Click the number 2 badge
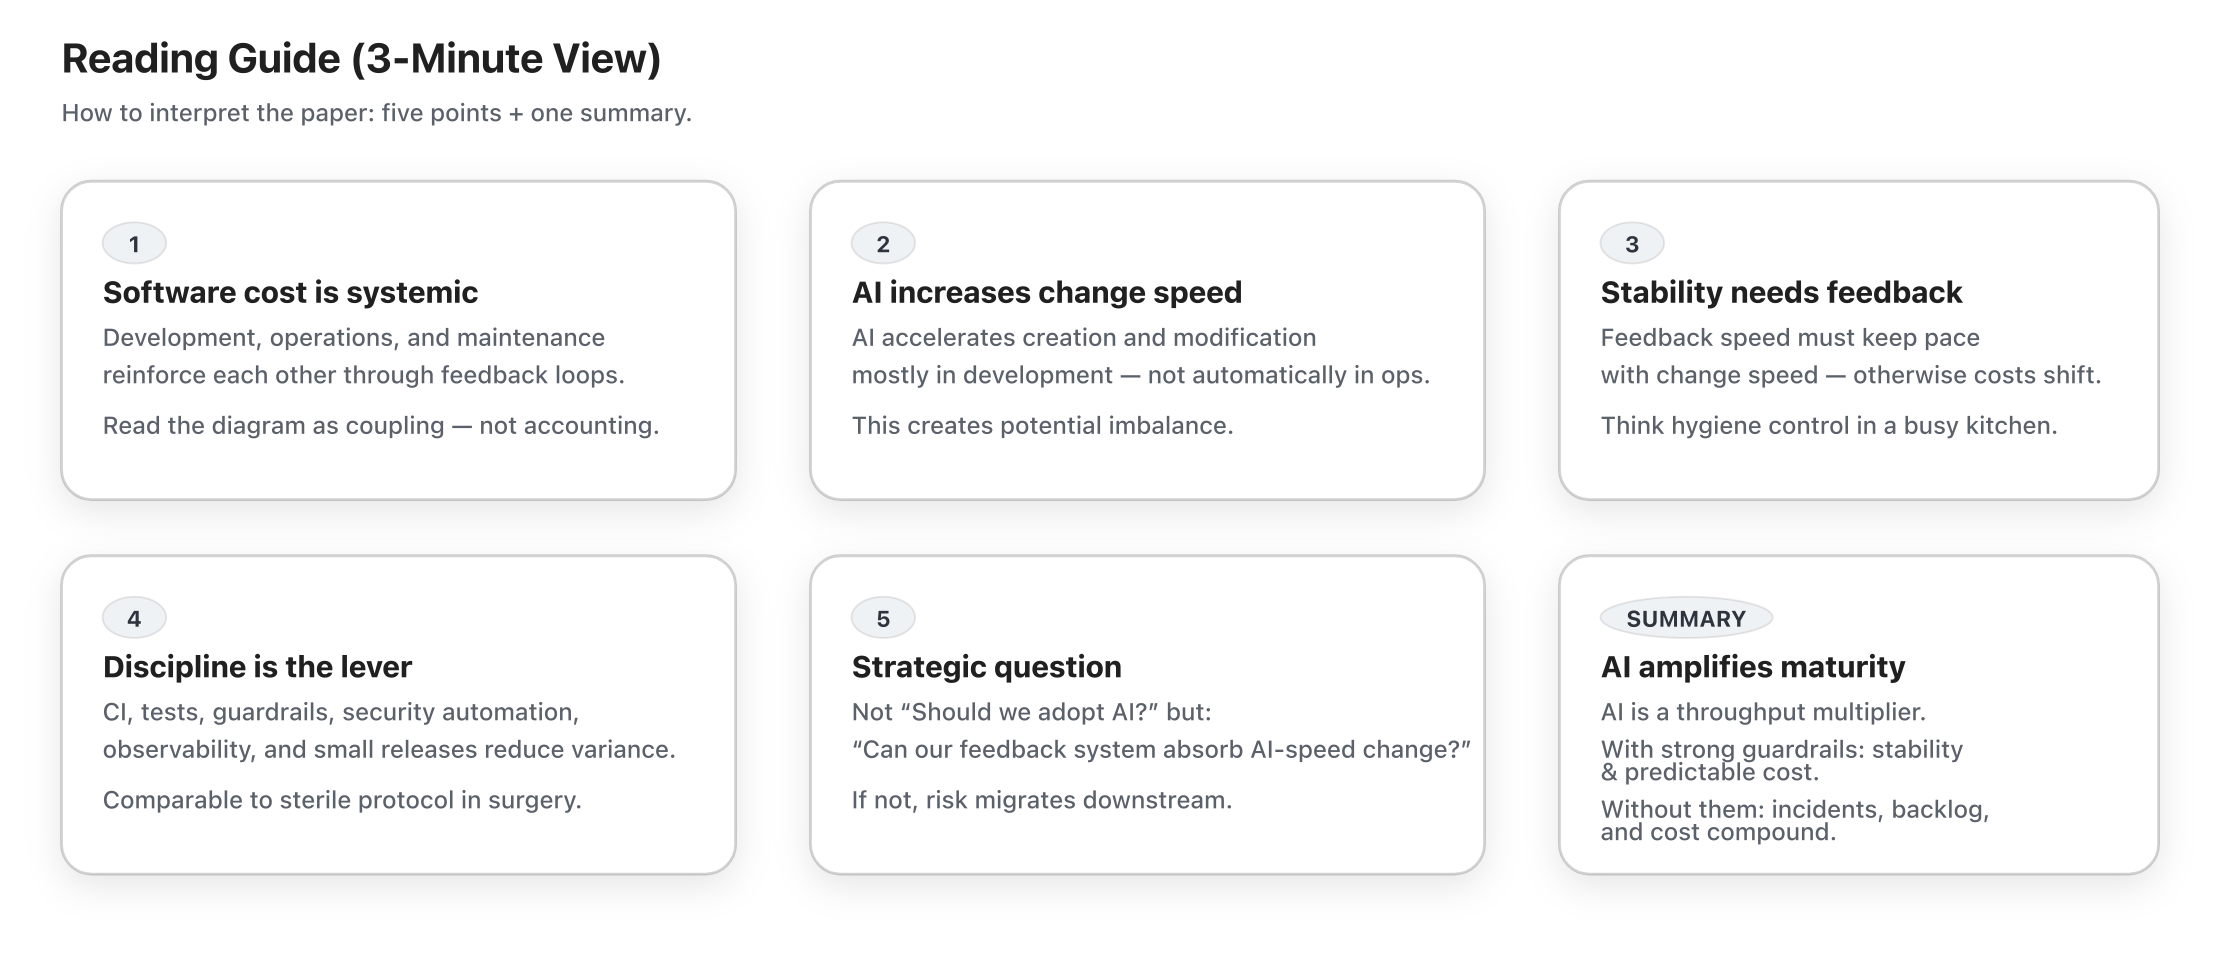The height and width of the screenshot is (971, 2215). 883,244
